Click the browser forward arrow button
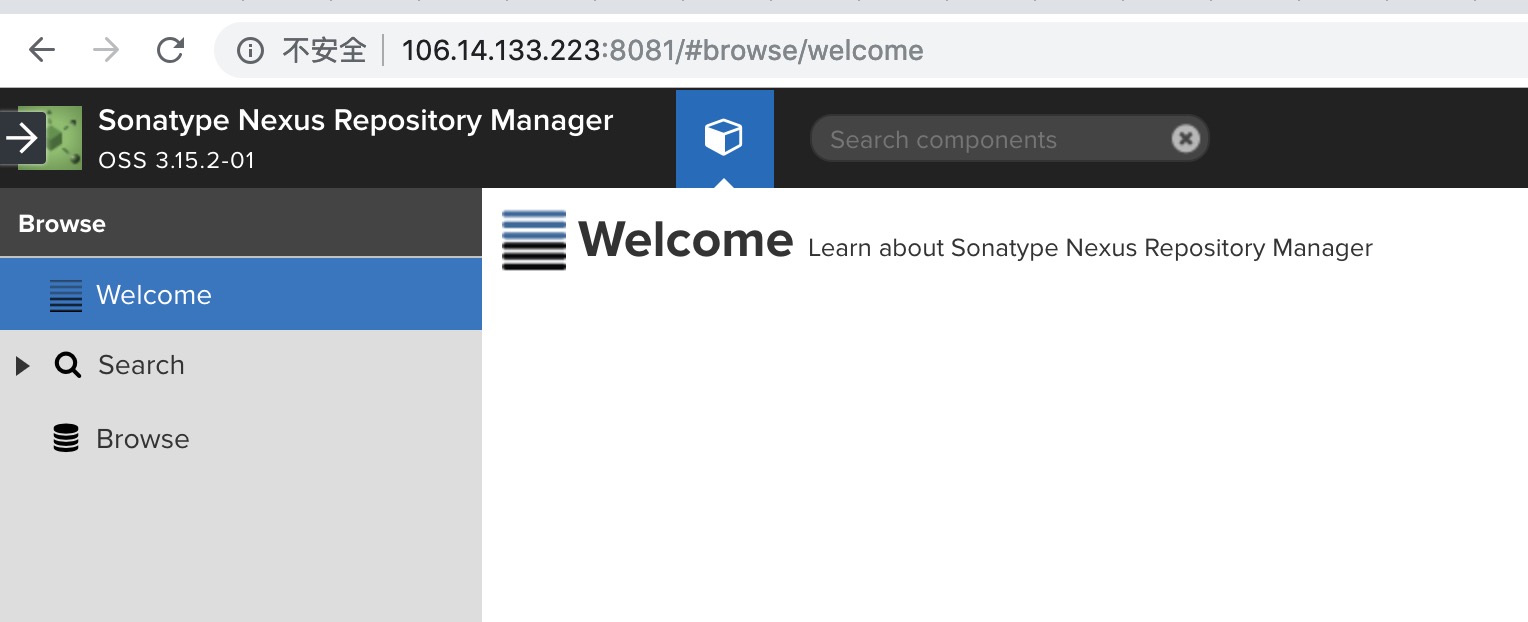The image size is (1528, 622). 105,50
